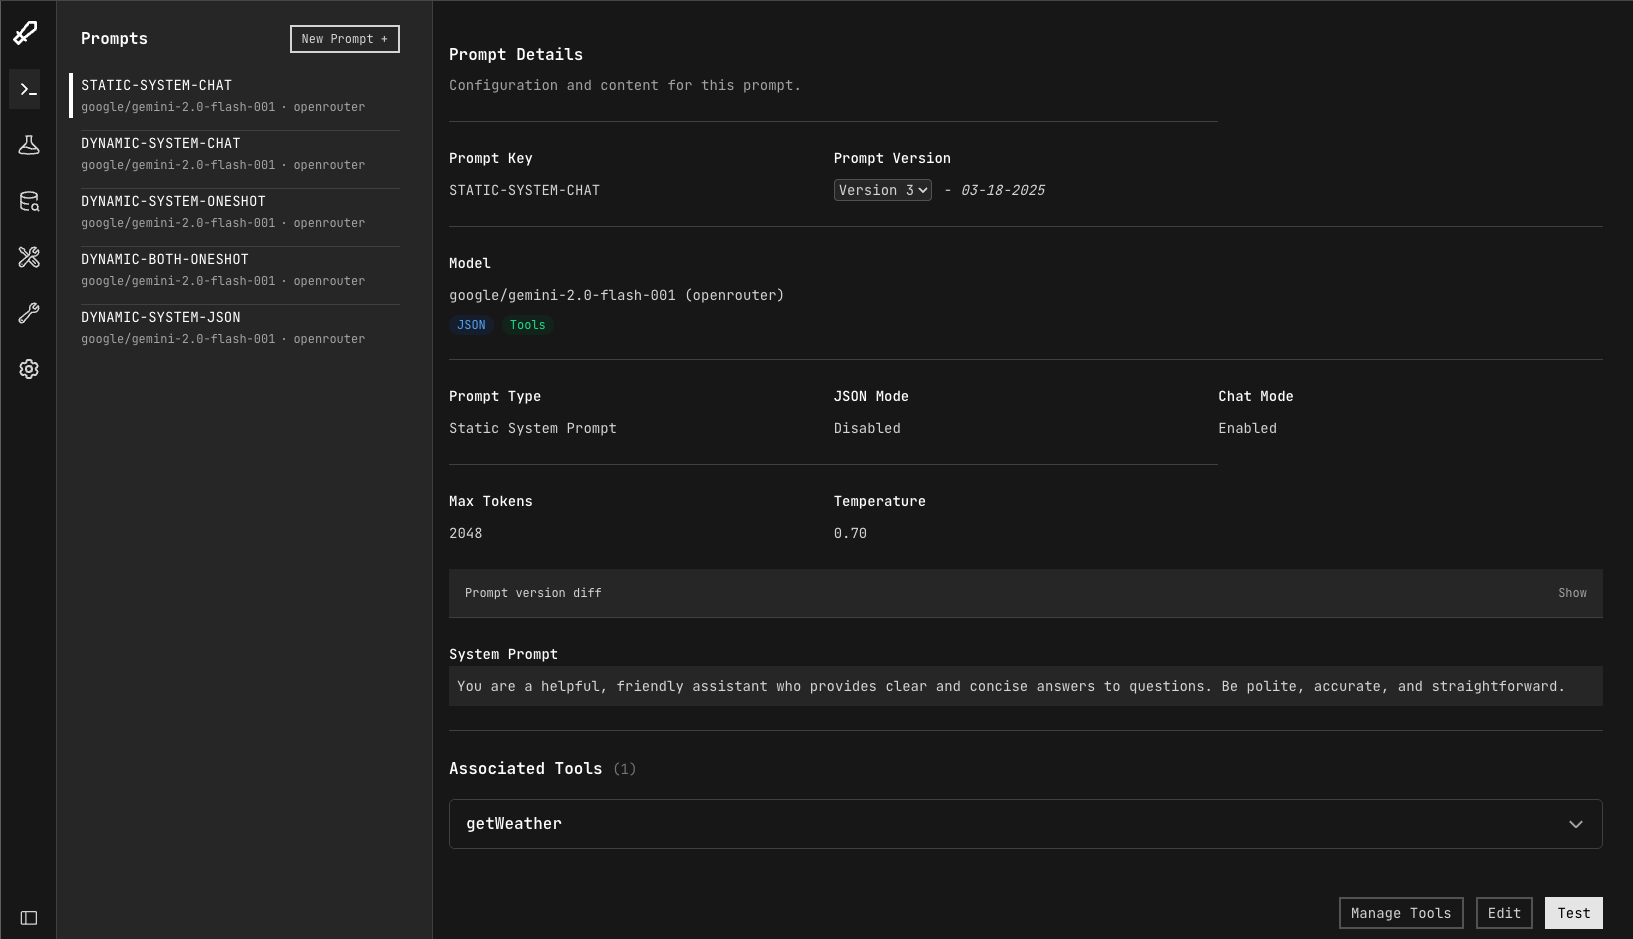Open settings via the gear icon
Screen dimensions: 1633x939
coord(28,368)
